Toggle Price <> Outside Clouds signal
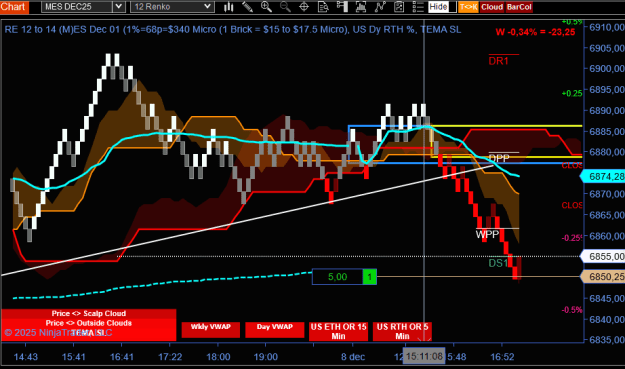This screenshot has width=625, height=369. 88,323
